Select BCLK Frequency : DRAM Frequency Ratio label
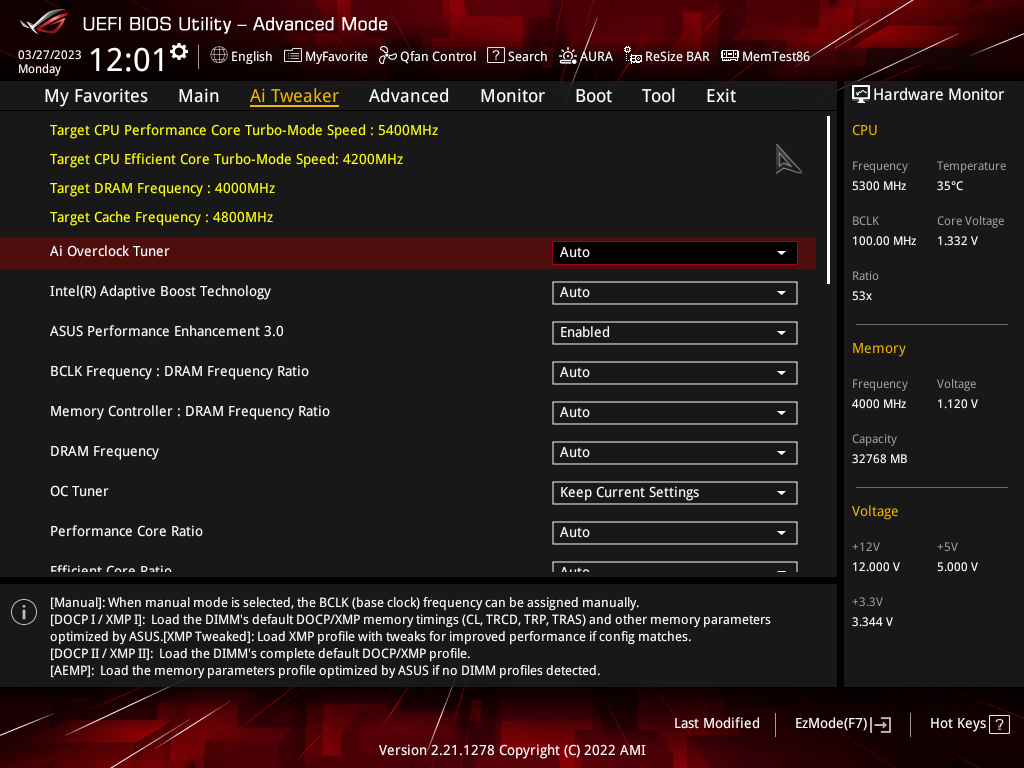 pyautogui.click(x=180, y=371)
